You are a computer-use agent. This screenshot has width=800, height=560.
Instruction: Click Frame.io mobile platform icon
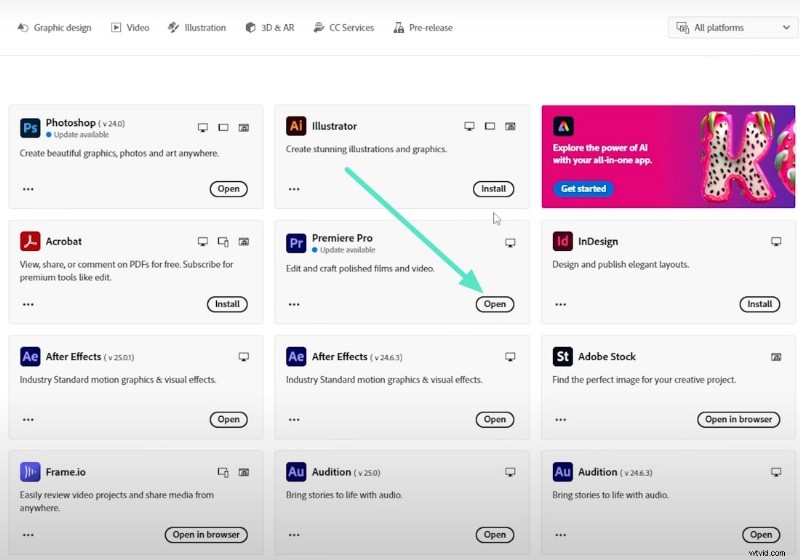(x=223, y=472)
